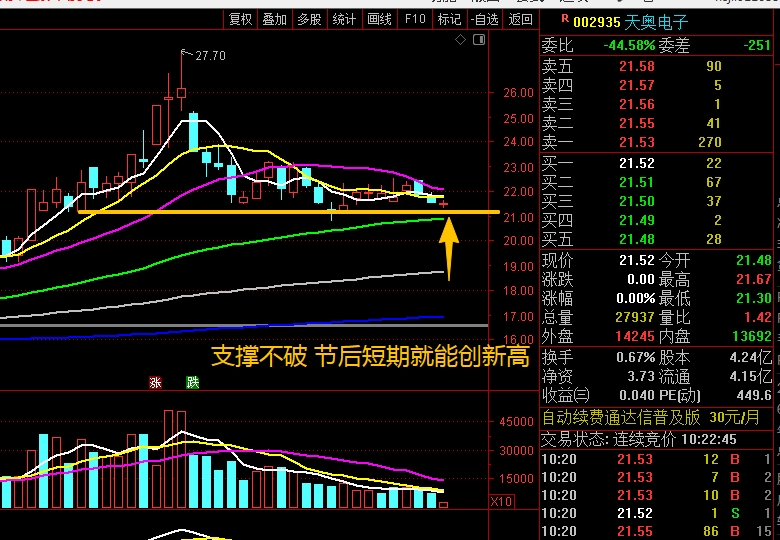Click PE(动) value 449.6
Viewport: 780px width, 540px height.
[x=754, y=395]
